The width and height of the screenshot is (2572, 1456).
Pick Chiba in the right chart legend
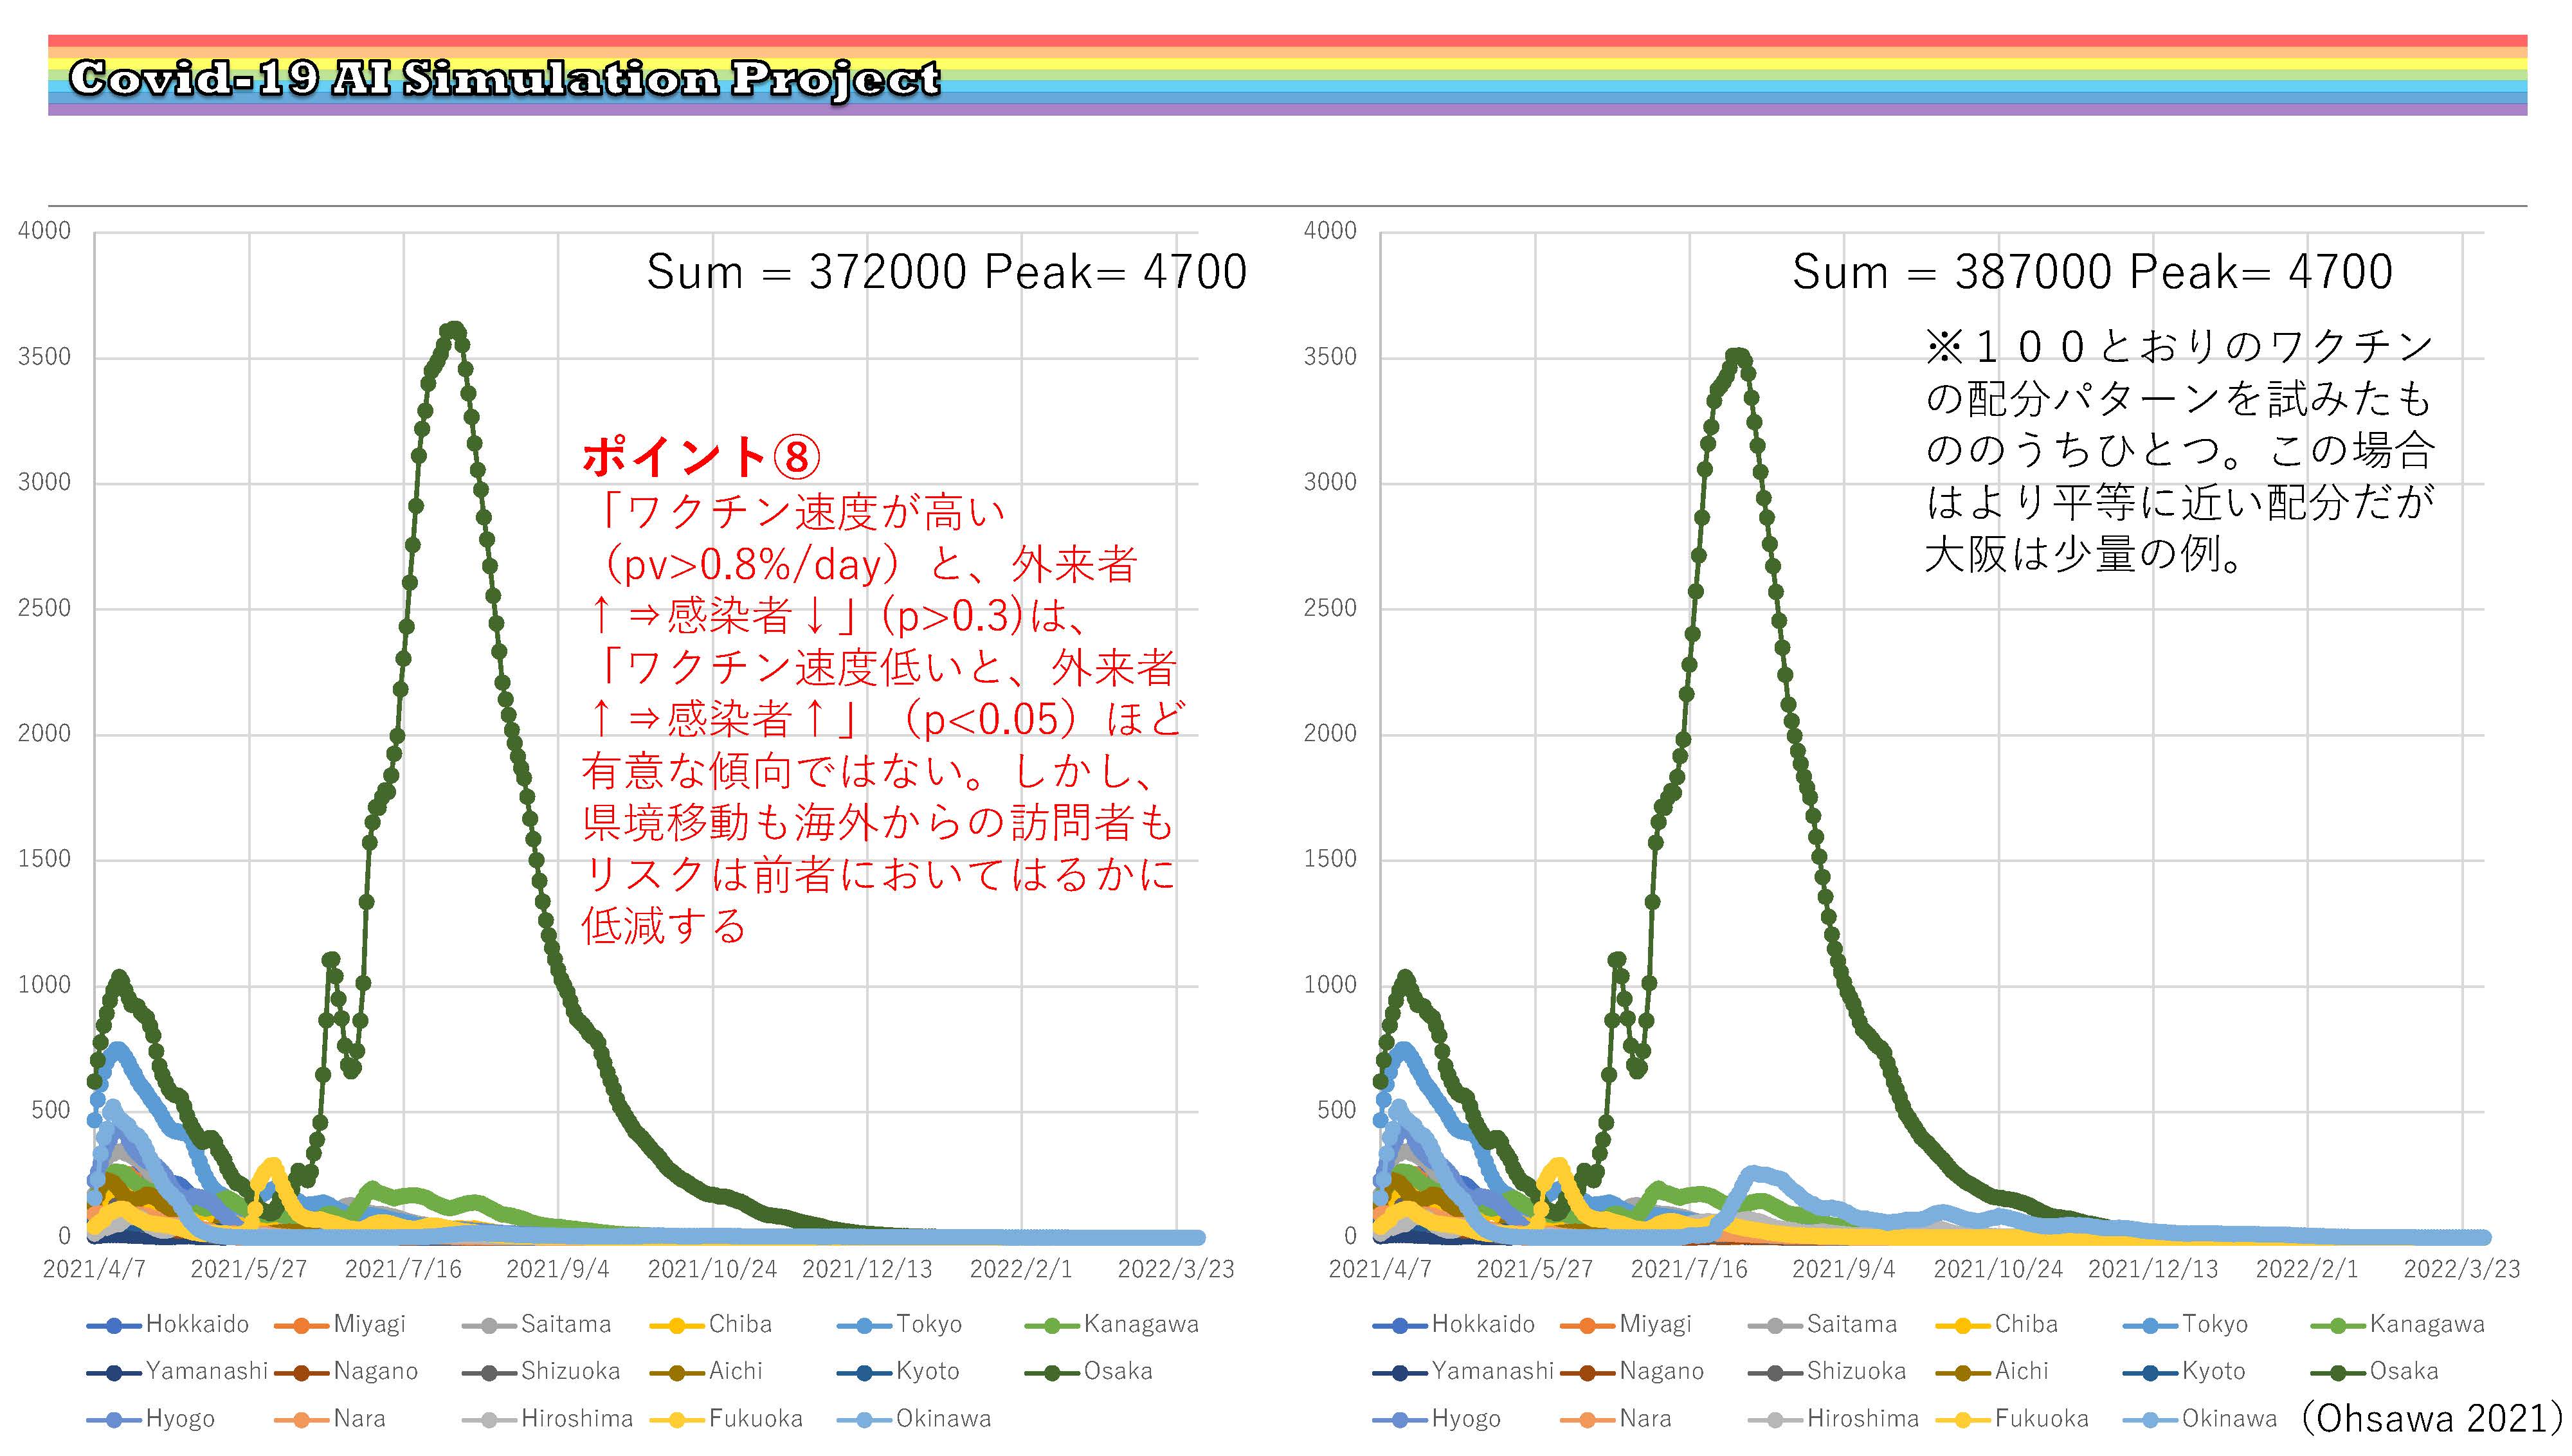(1997, 1324)
